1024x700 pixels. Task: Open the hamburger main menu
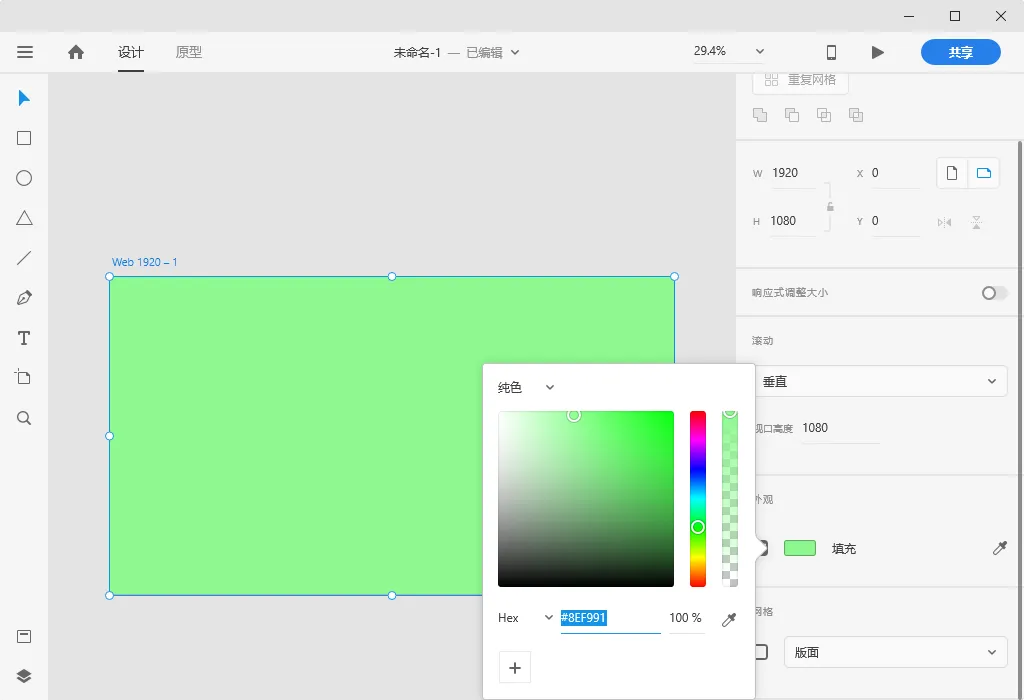coord(25,52)
